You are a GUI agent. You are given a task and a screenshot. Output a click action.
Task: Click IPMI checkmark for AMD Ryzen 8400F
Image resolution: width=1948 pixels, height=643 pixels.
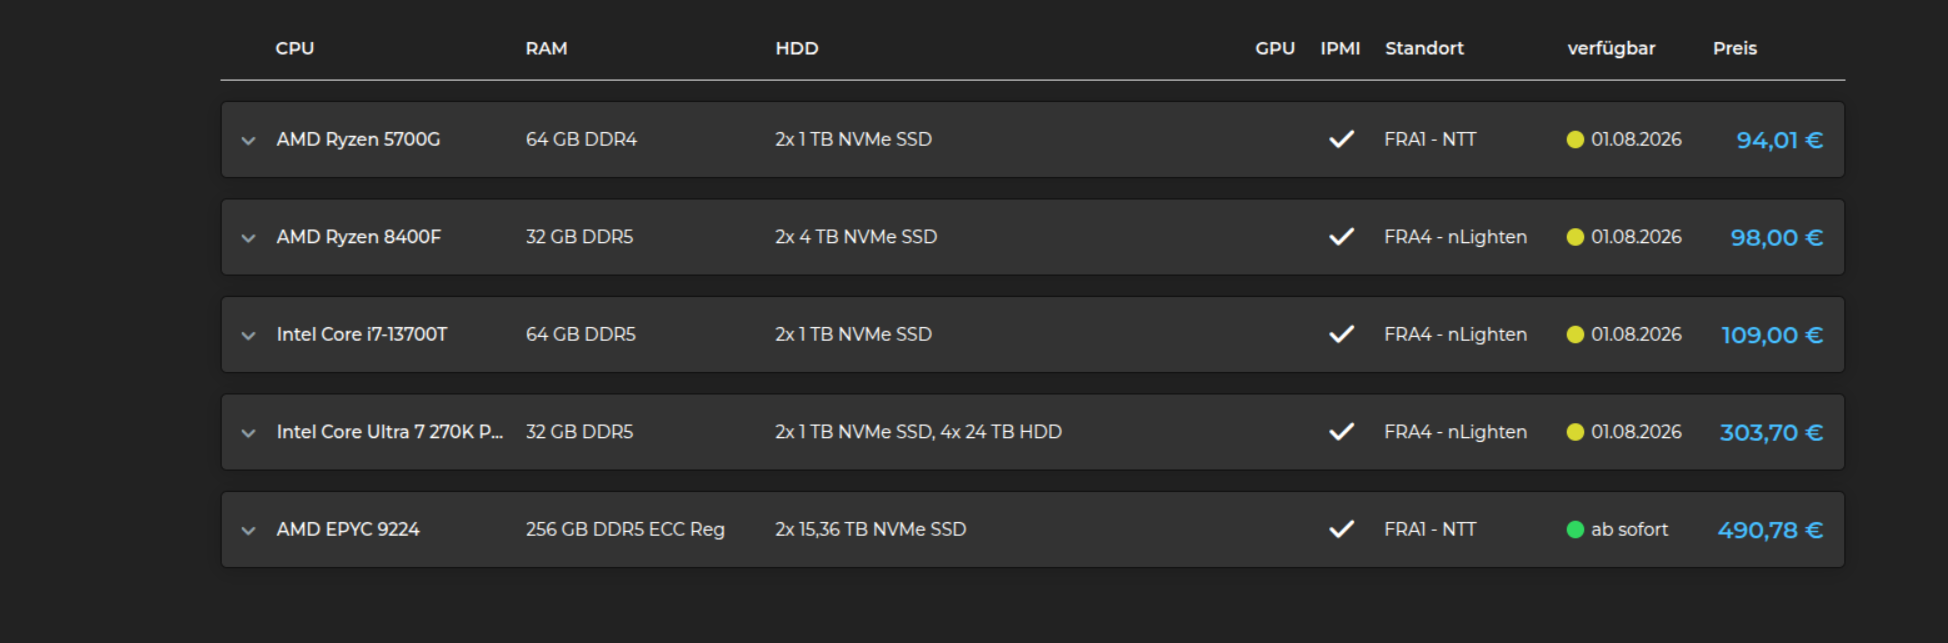[1341, 237]
